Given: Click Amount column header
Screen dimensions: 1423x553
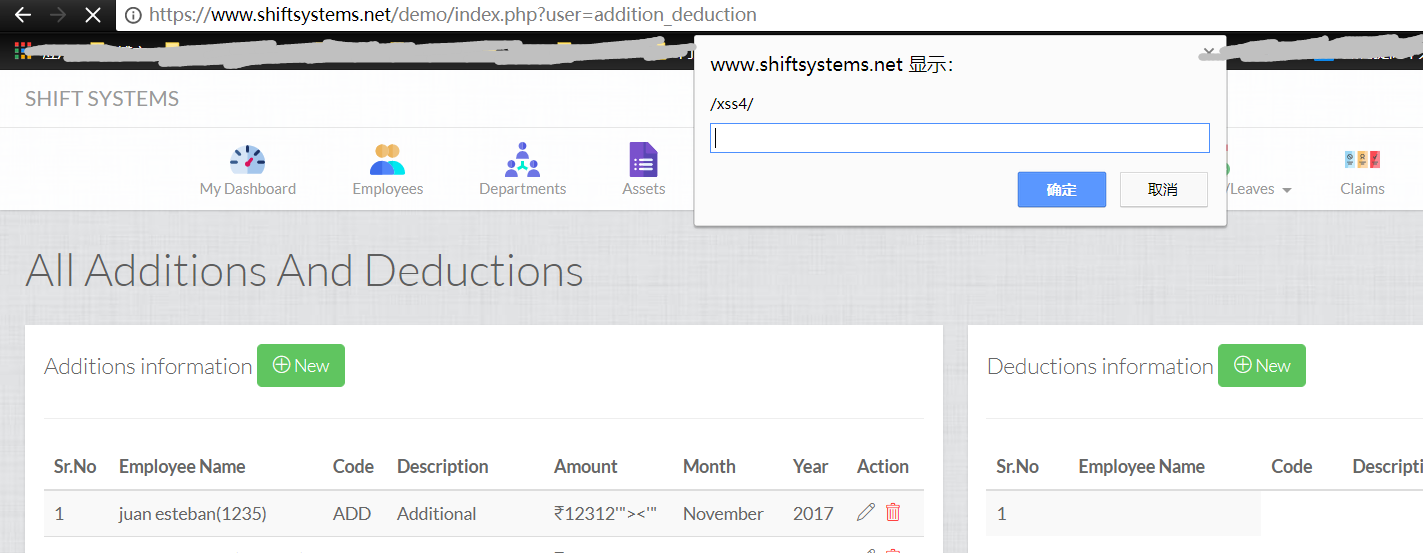Looking at the screenshot, I should tap(586, 467).
